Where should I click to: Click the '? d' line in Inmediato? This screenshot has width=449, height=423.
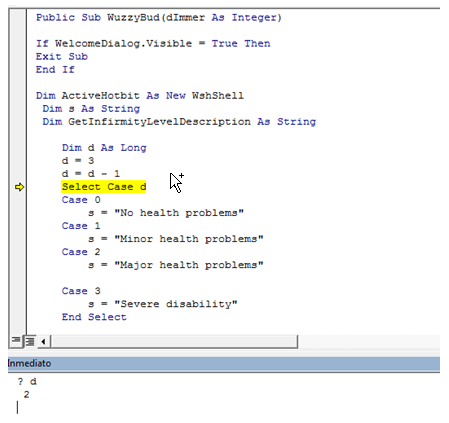27,381
